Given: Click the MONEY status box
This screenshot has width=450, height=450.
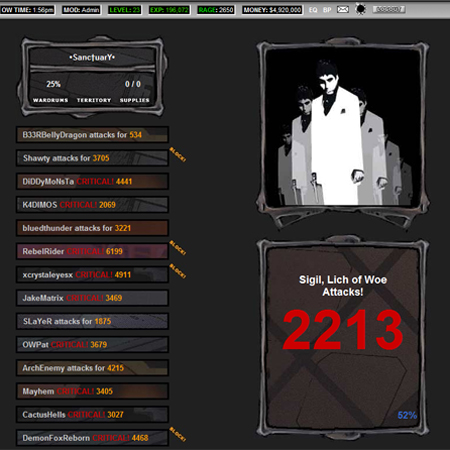Looking at the screenshot, I should [x=272, y=10].
